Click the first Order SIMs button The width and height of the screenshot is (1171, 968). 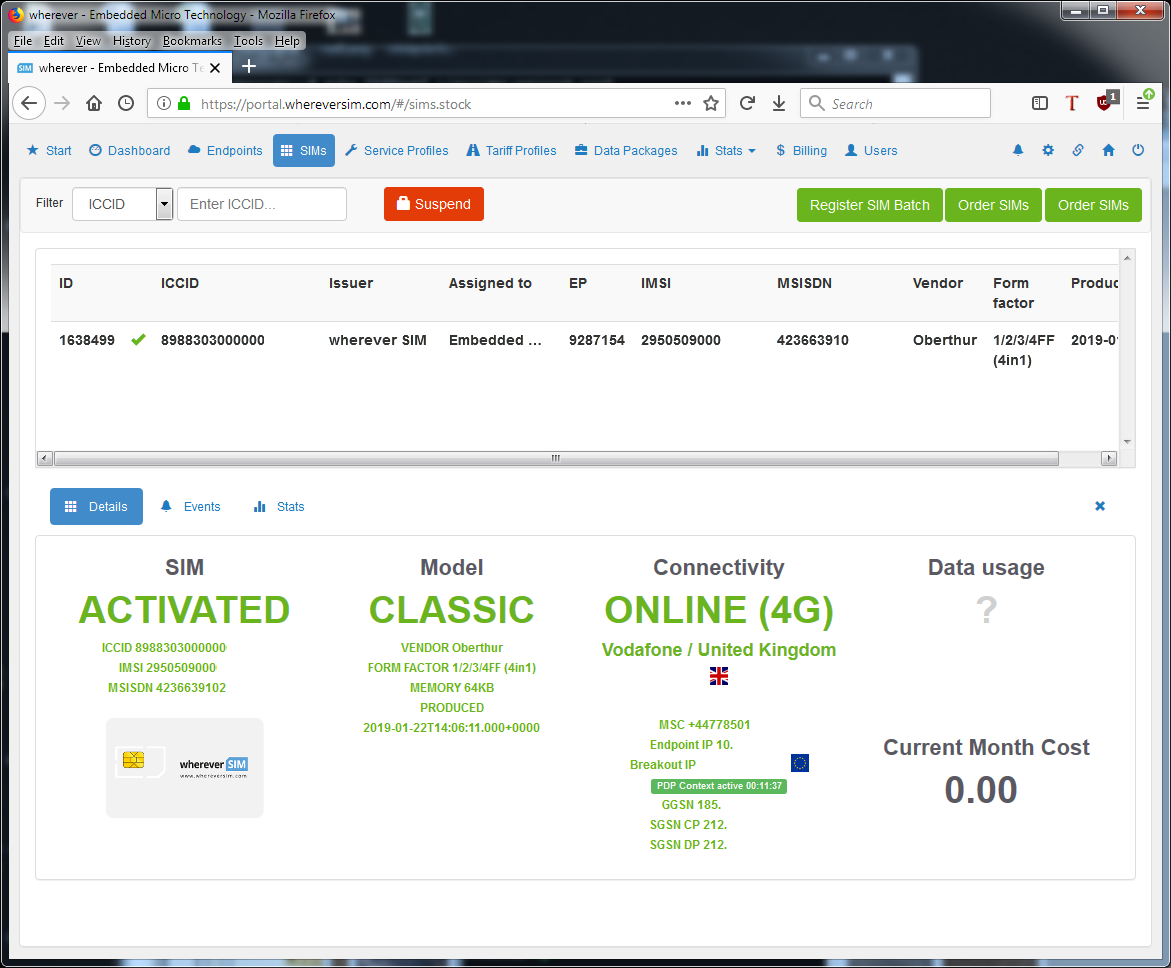[993, 205]
